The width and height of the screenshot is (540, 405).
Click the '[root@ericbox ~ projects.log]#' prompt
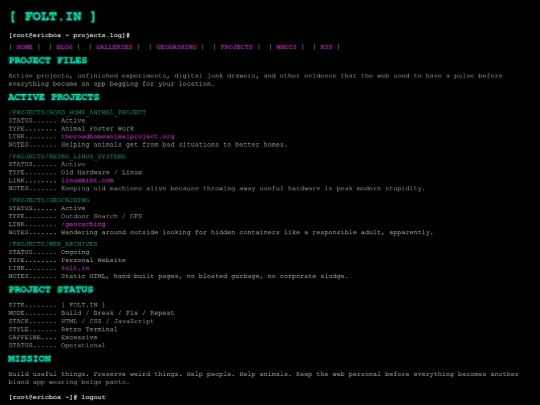pos(69,35)
